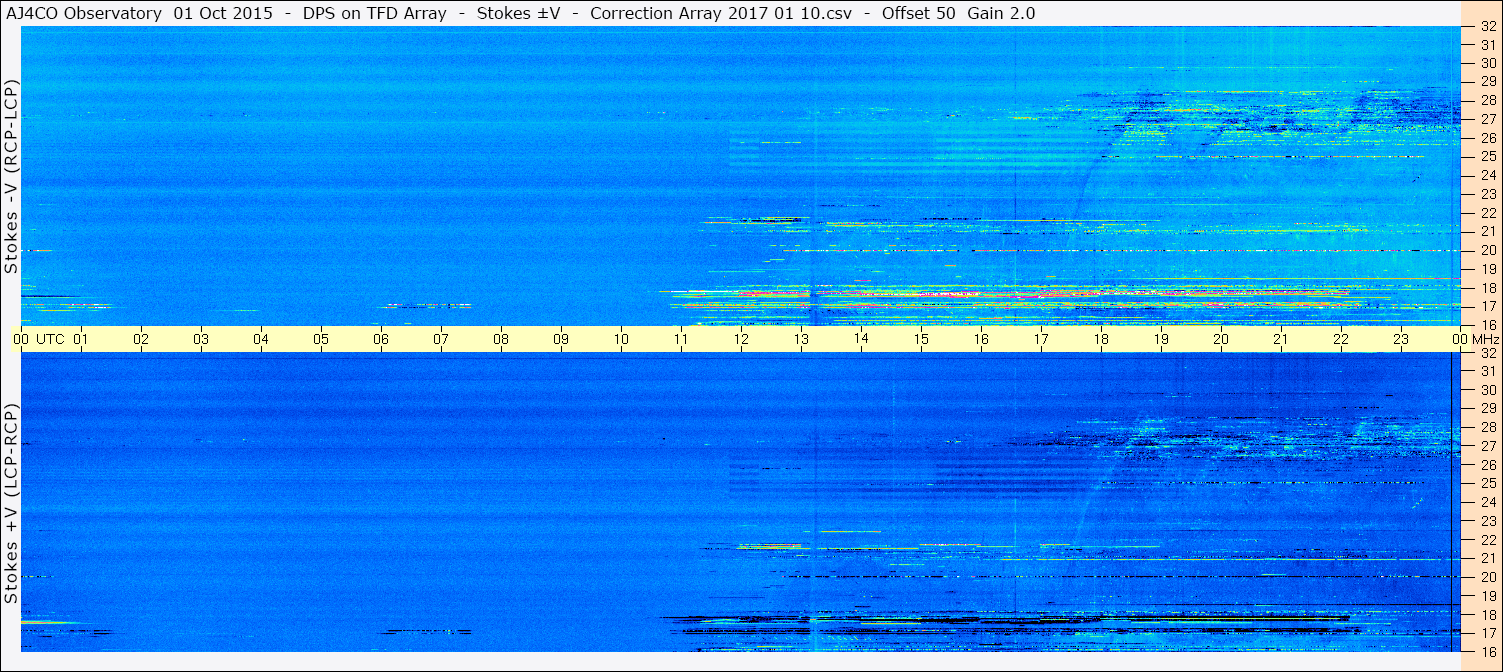Select the 05 hour marker on time axis

pos(321,339)
